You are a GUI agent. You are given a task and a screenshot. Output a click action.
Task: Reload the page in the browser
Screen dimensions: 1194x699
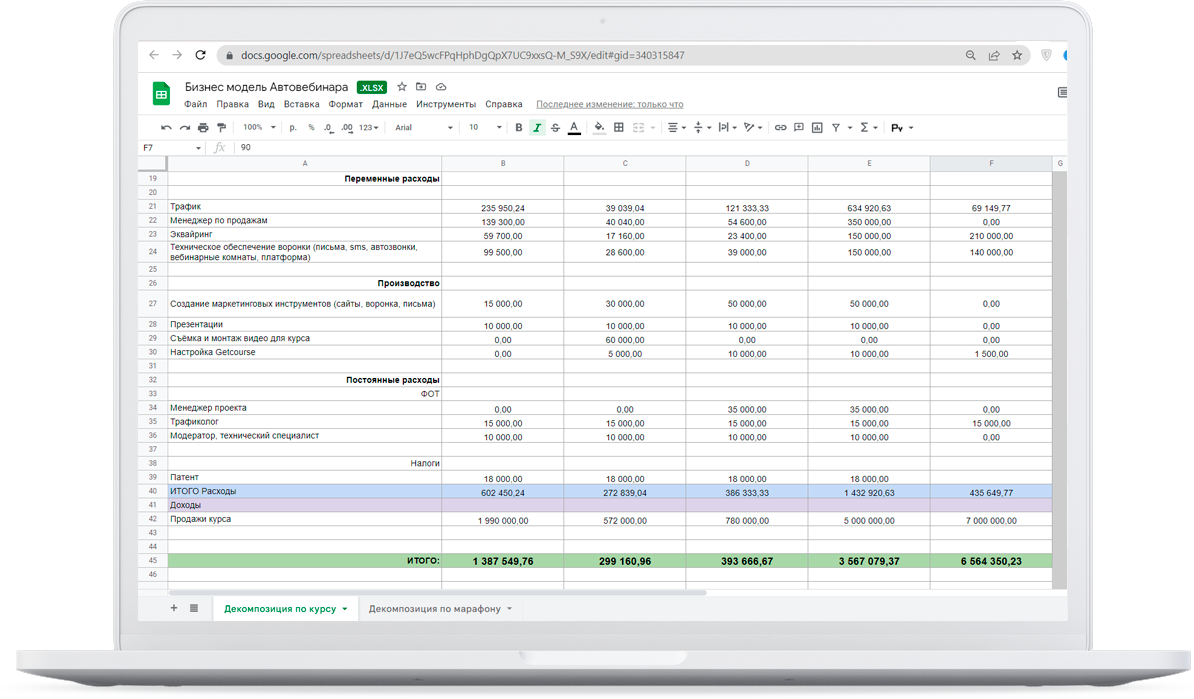200,56
